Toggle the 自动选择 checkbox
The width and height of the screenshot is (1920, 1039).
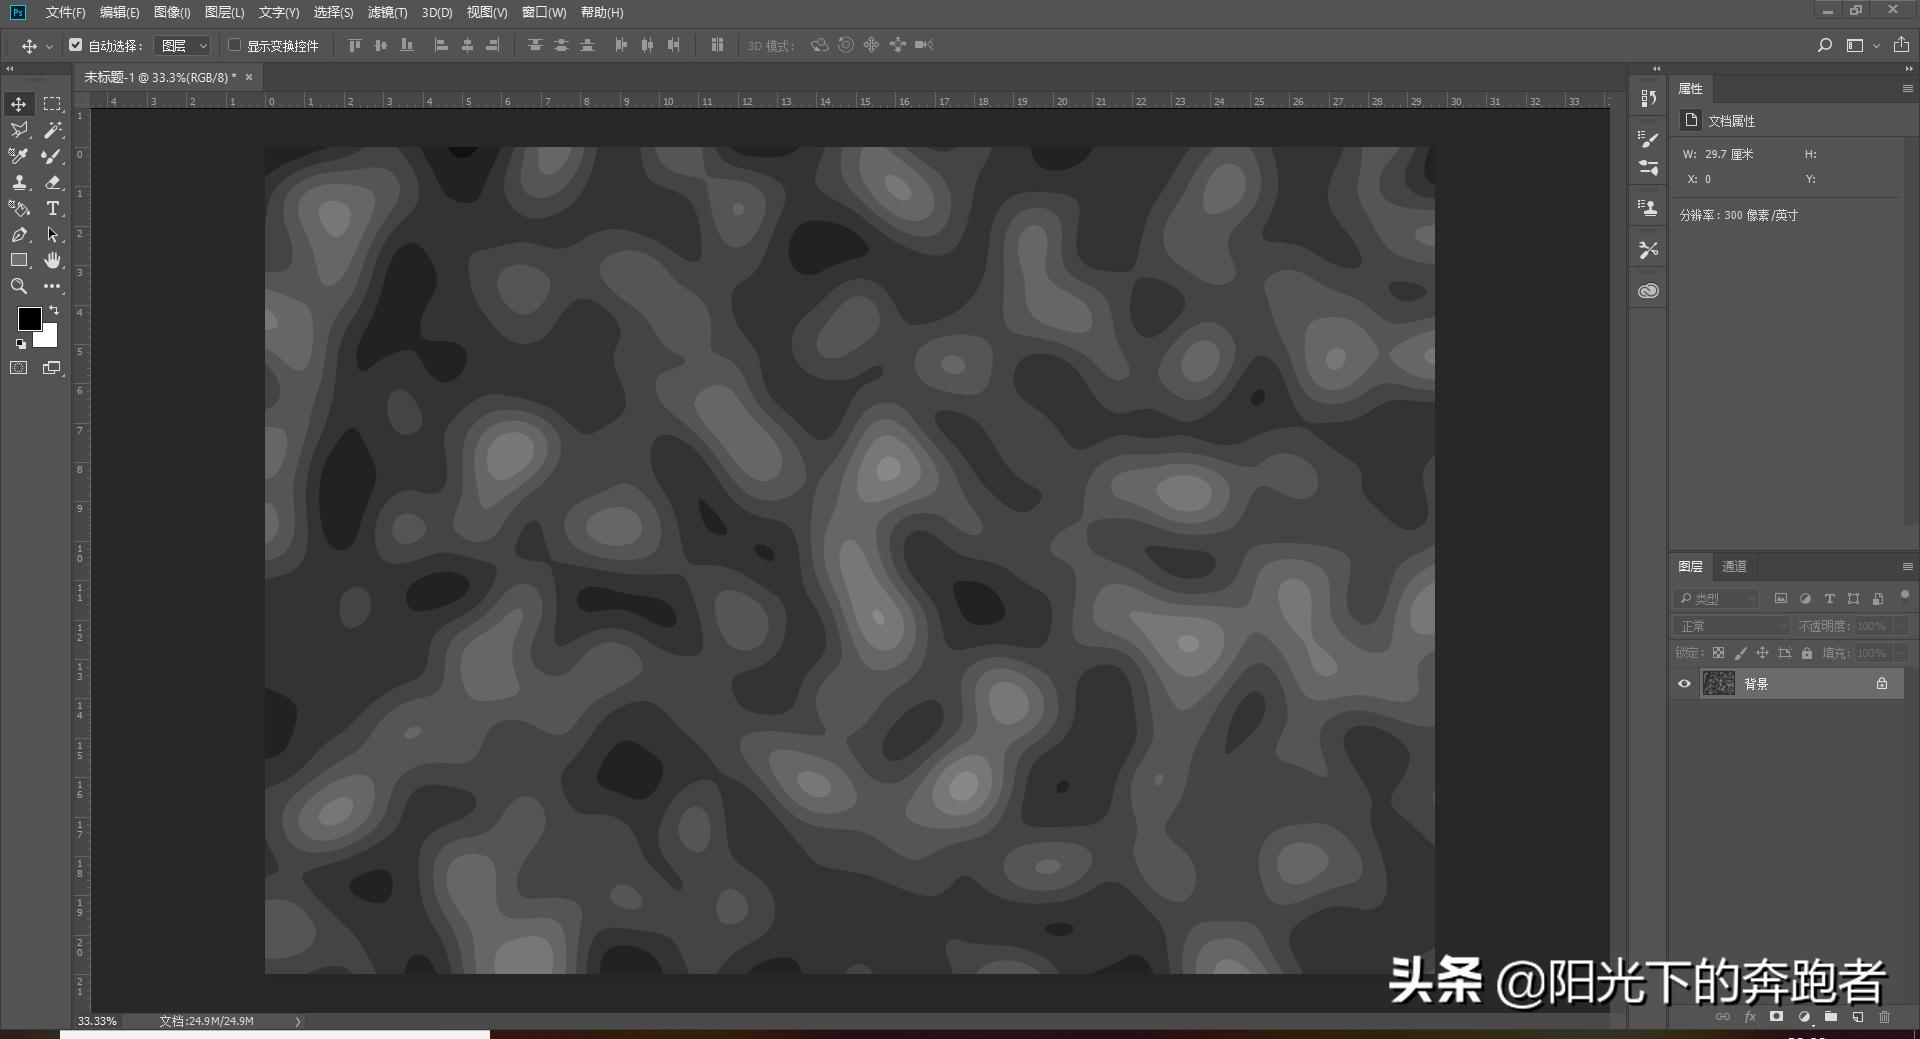click(75, 45)
